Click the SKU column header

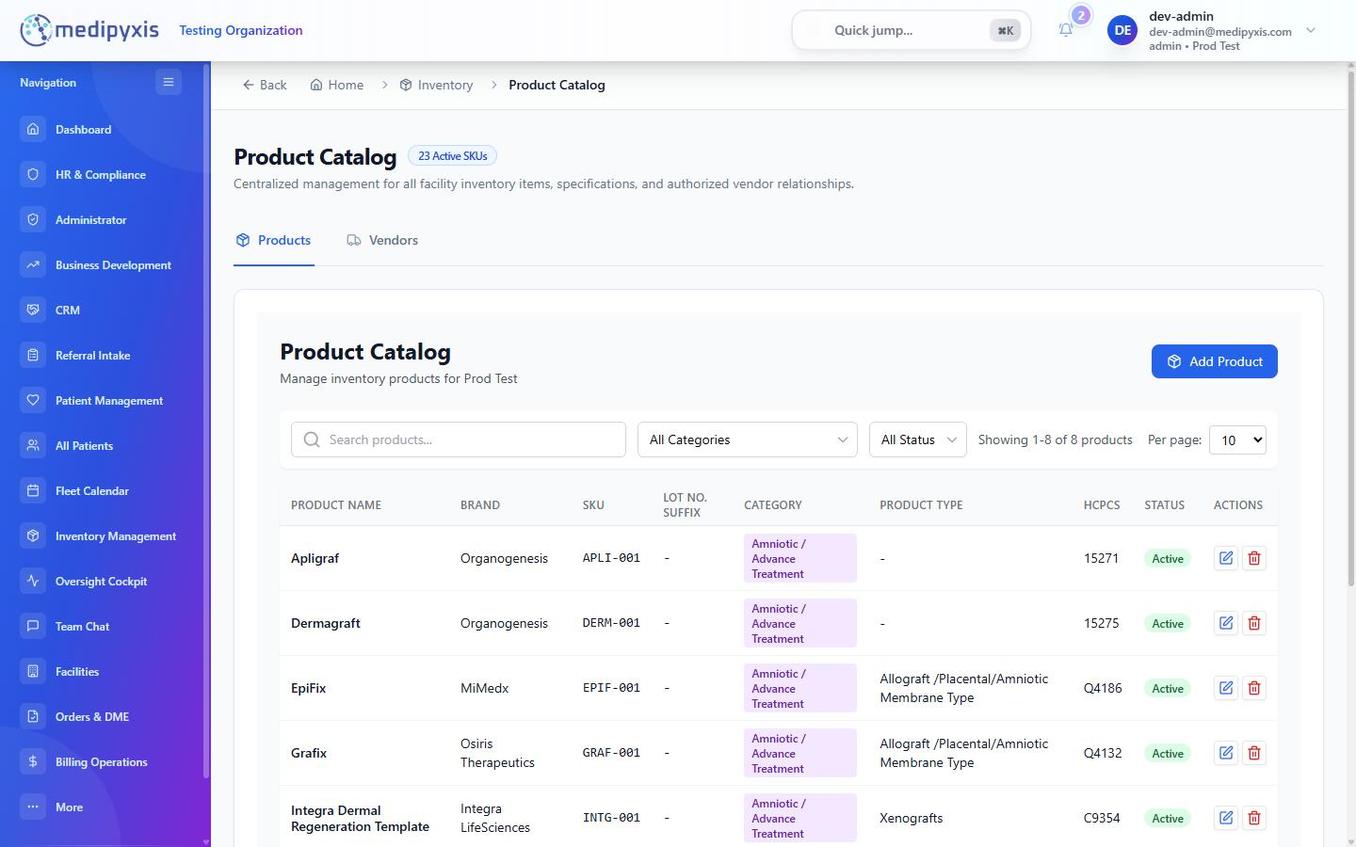coord(593,505)
